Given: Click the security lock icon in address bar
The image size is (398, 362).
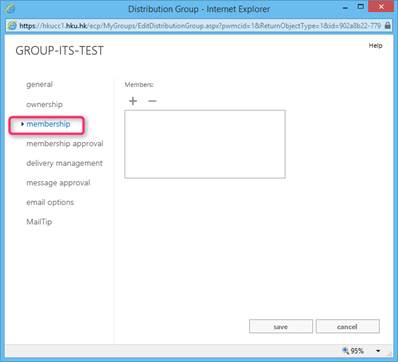Looking at the screenshot, I should pyautogui.click(x=387, y=26).
